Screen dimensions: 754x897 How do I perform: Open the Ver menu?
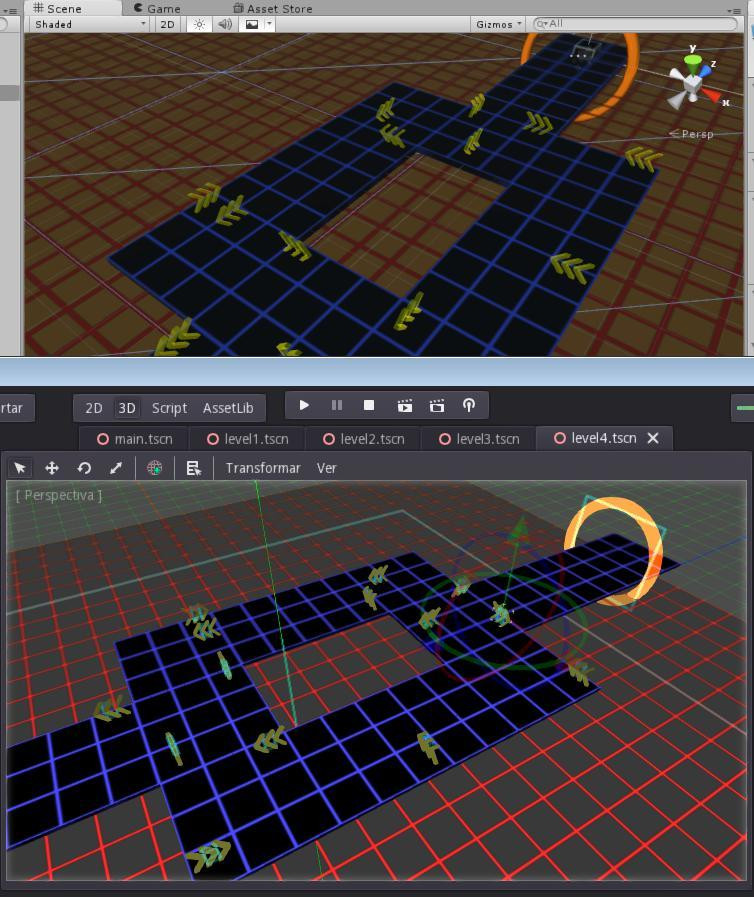pos(326,468)
